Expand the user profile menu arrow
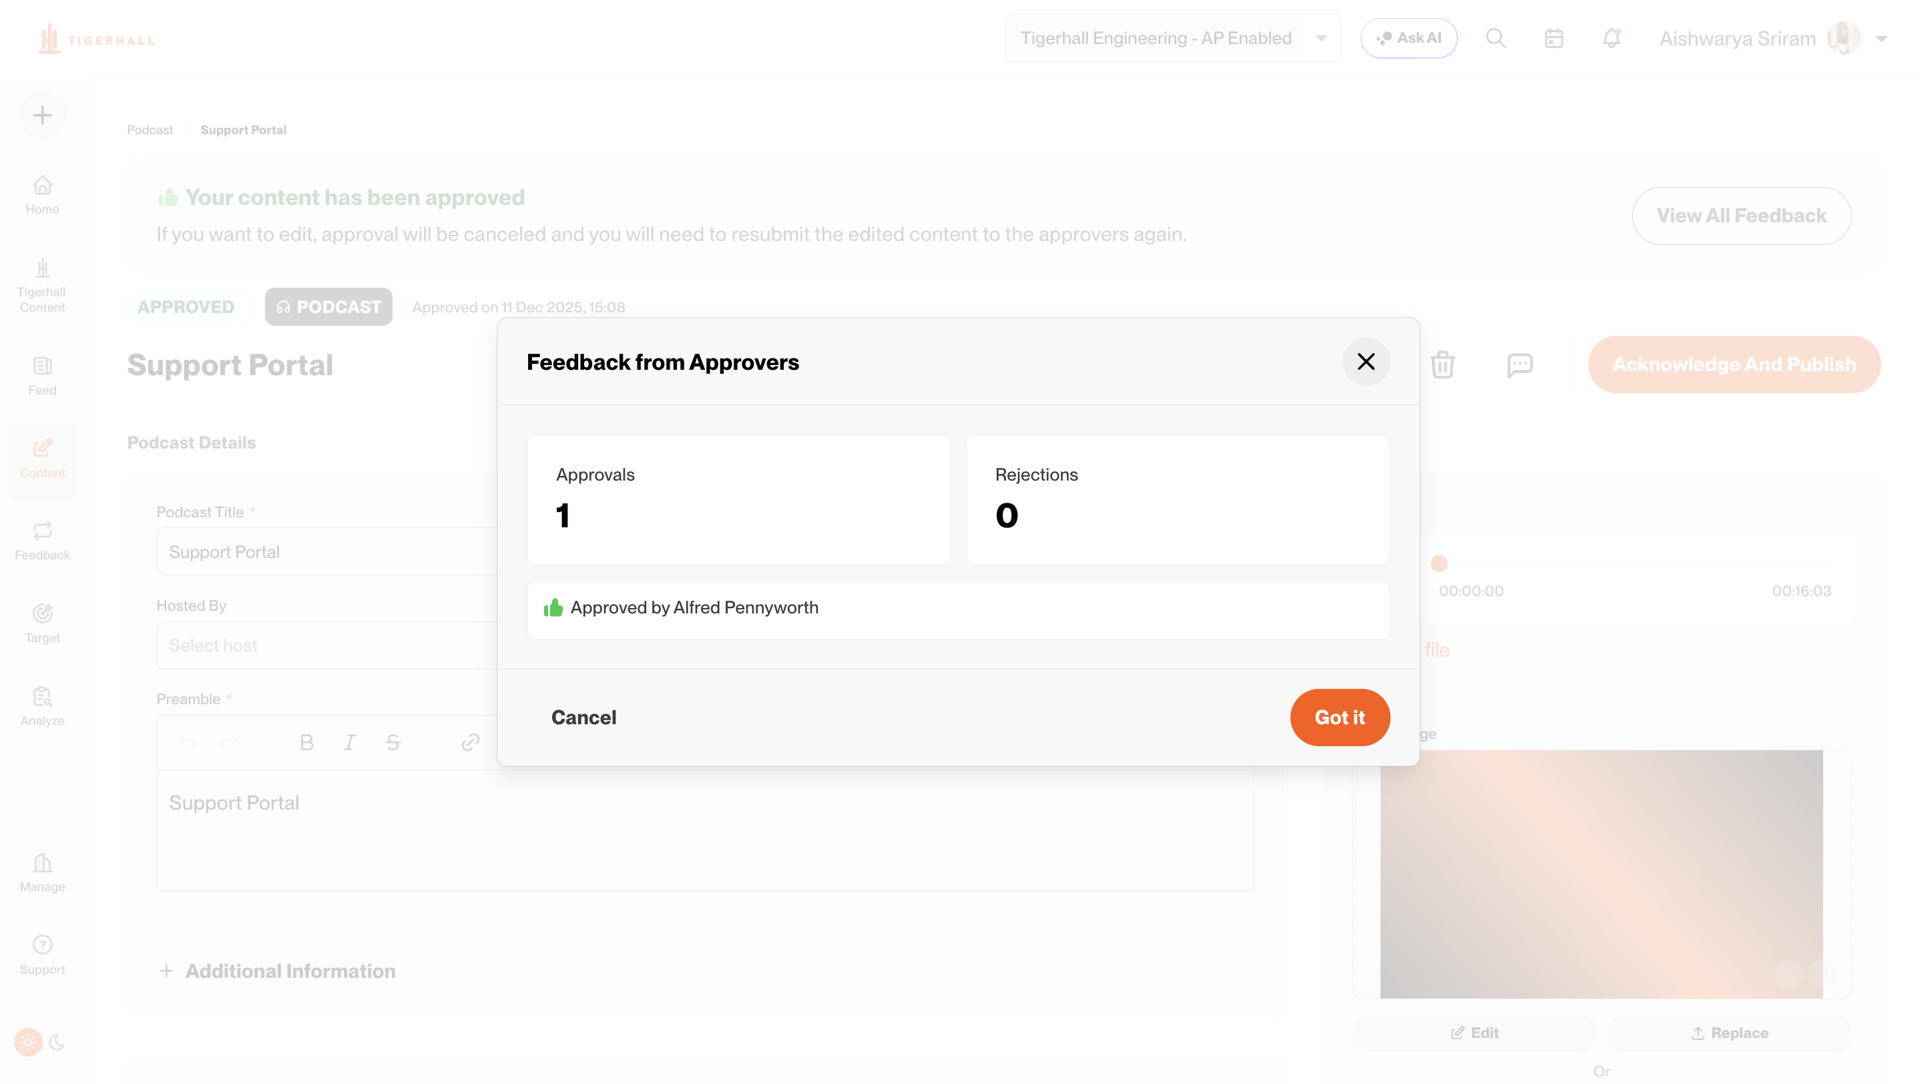 [1881, 39]
